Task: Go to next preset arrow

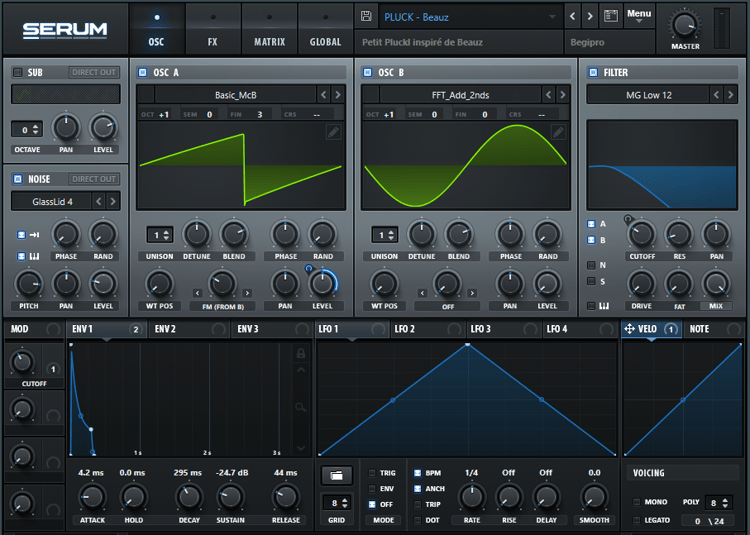Action: [590, 16]
